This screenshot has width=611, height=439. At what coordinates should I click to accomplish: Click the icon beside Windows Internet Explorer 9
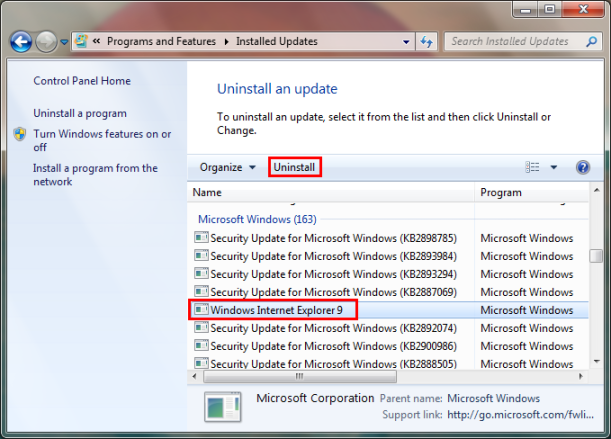pos(201,309)
